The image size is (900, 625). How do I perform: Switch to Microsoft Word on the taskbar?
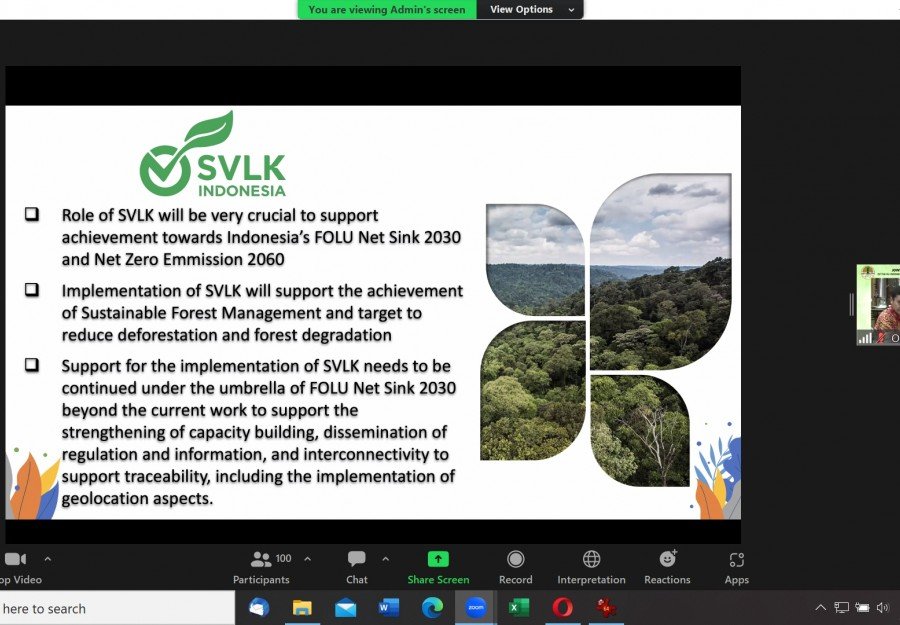coord(389,607)
